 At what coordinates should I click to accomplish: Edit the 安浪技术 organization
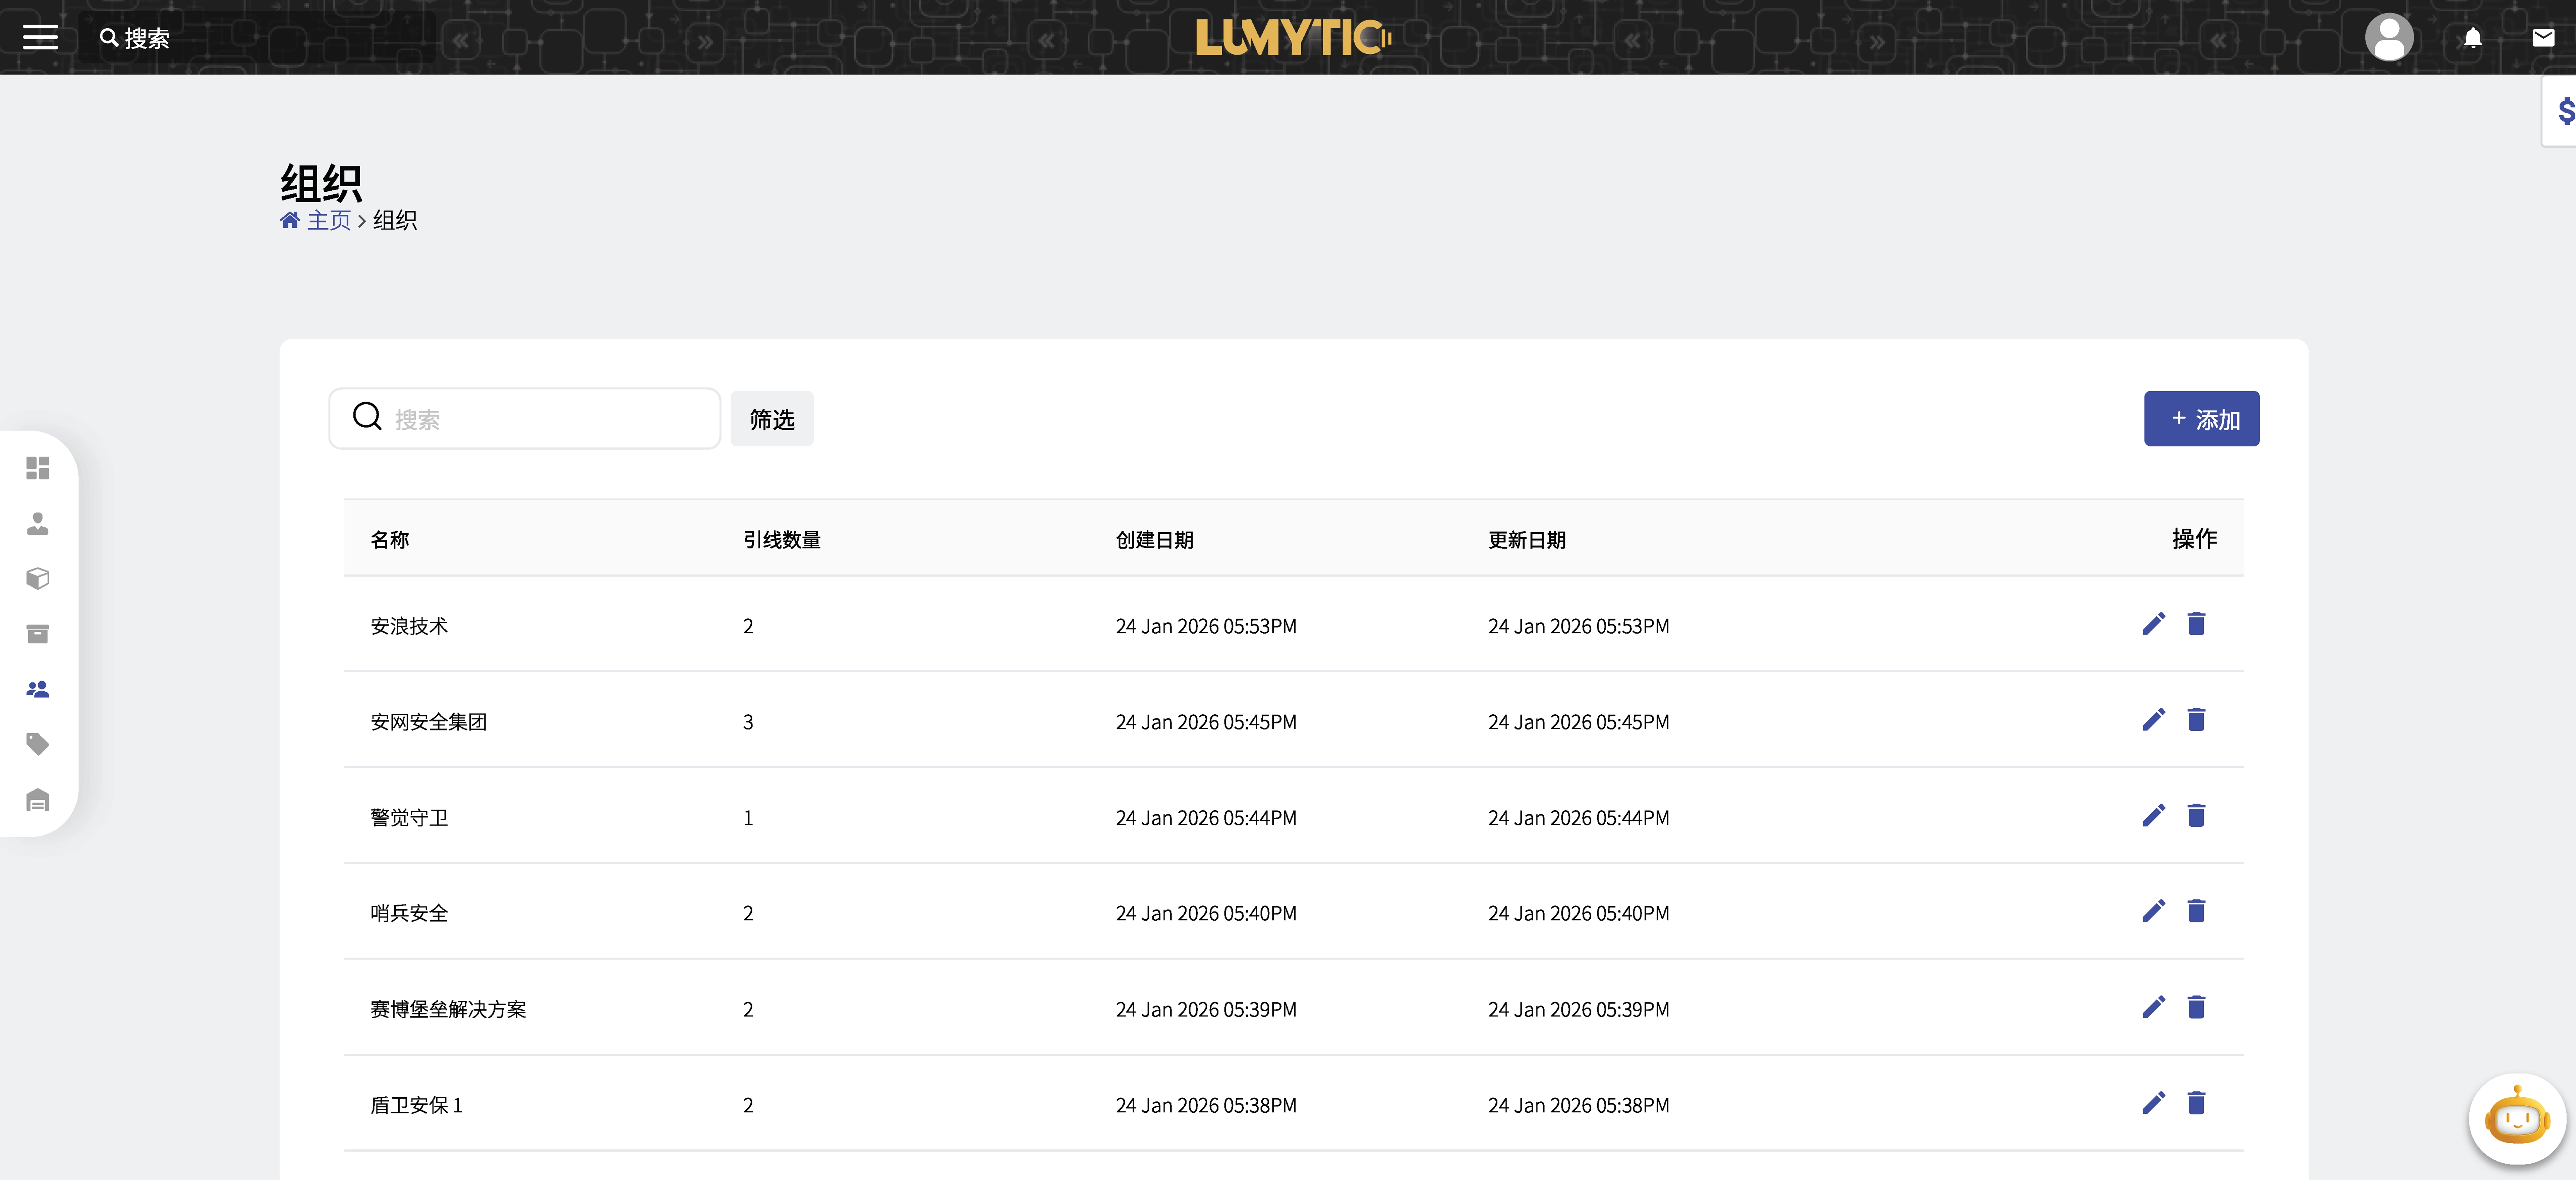coord(2153,625)
